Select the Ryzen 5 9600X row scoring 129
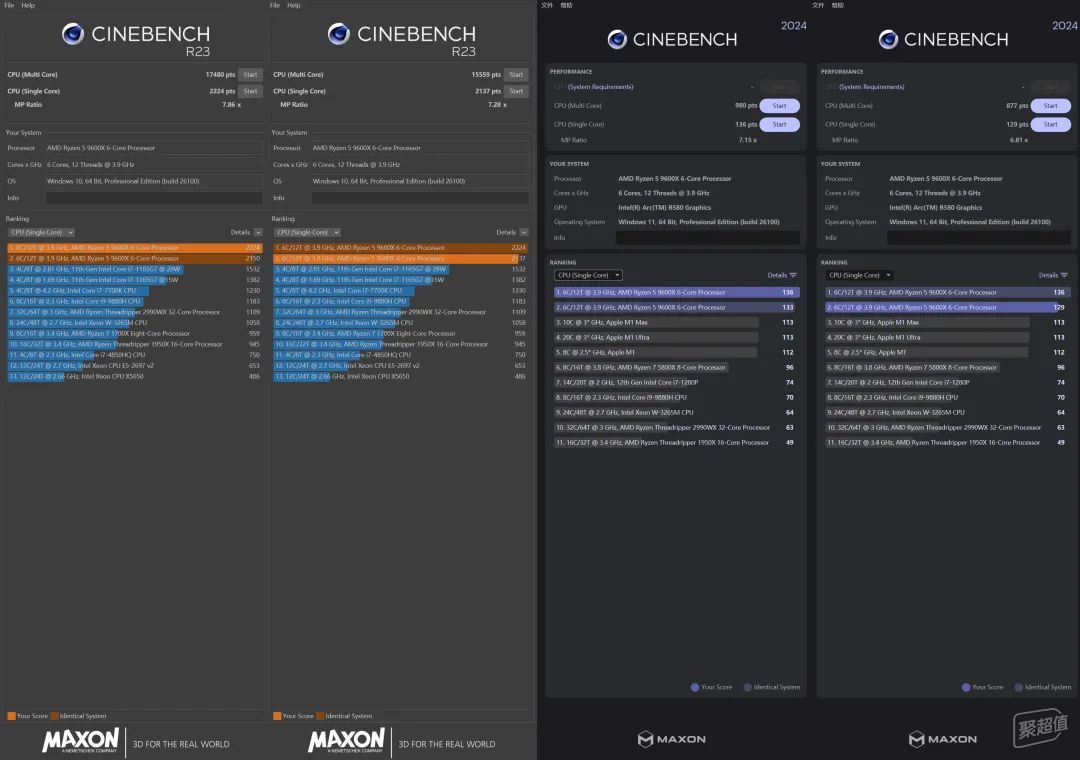1080x760 pixels. pyautogui.click(x=948, y=307)
